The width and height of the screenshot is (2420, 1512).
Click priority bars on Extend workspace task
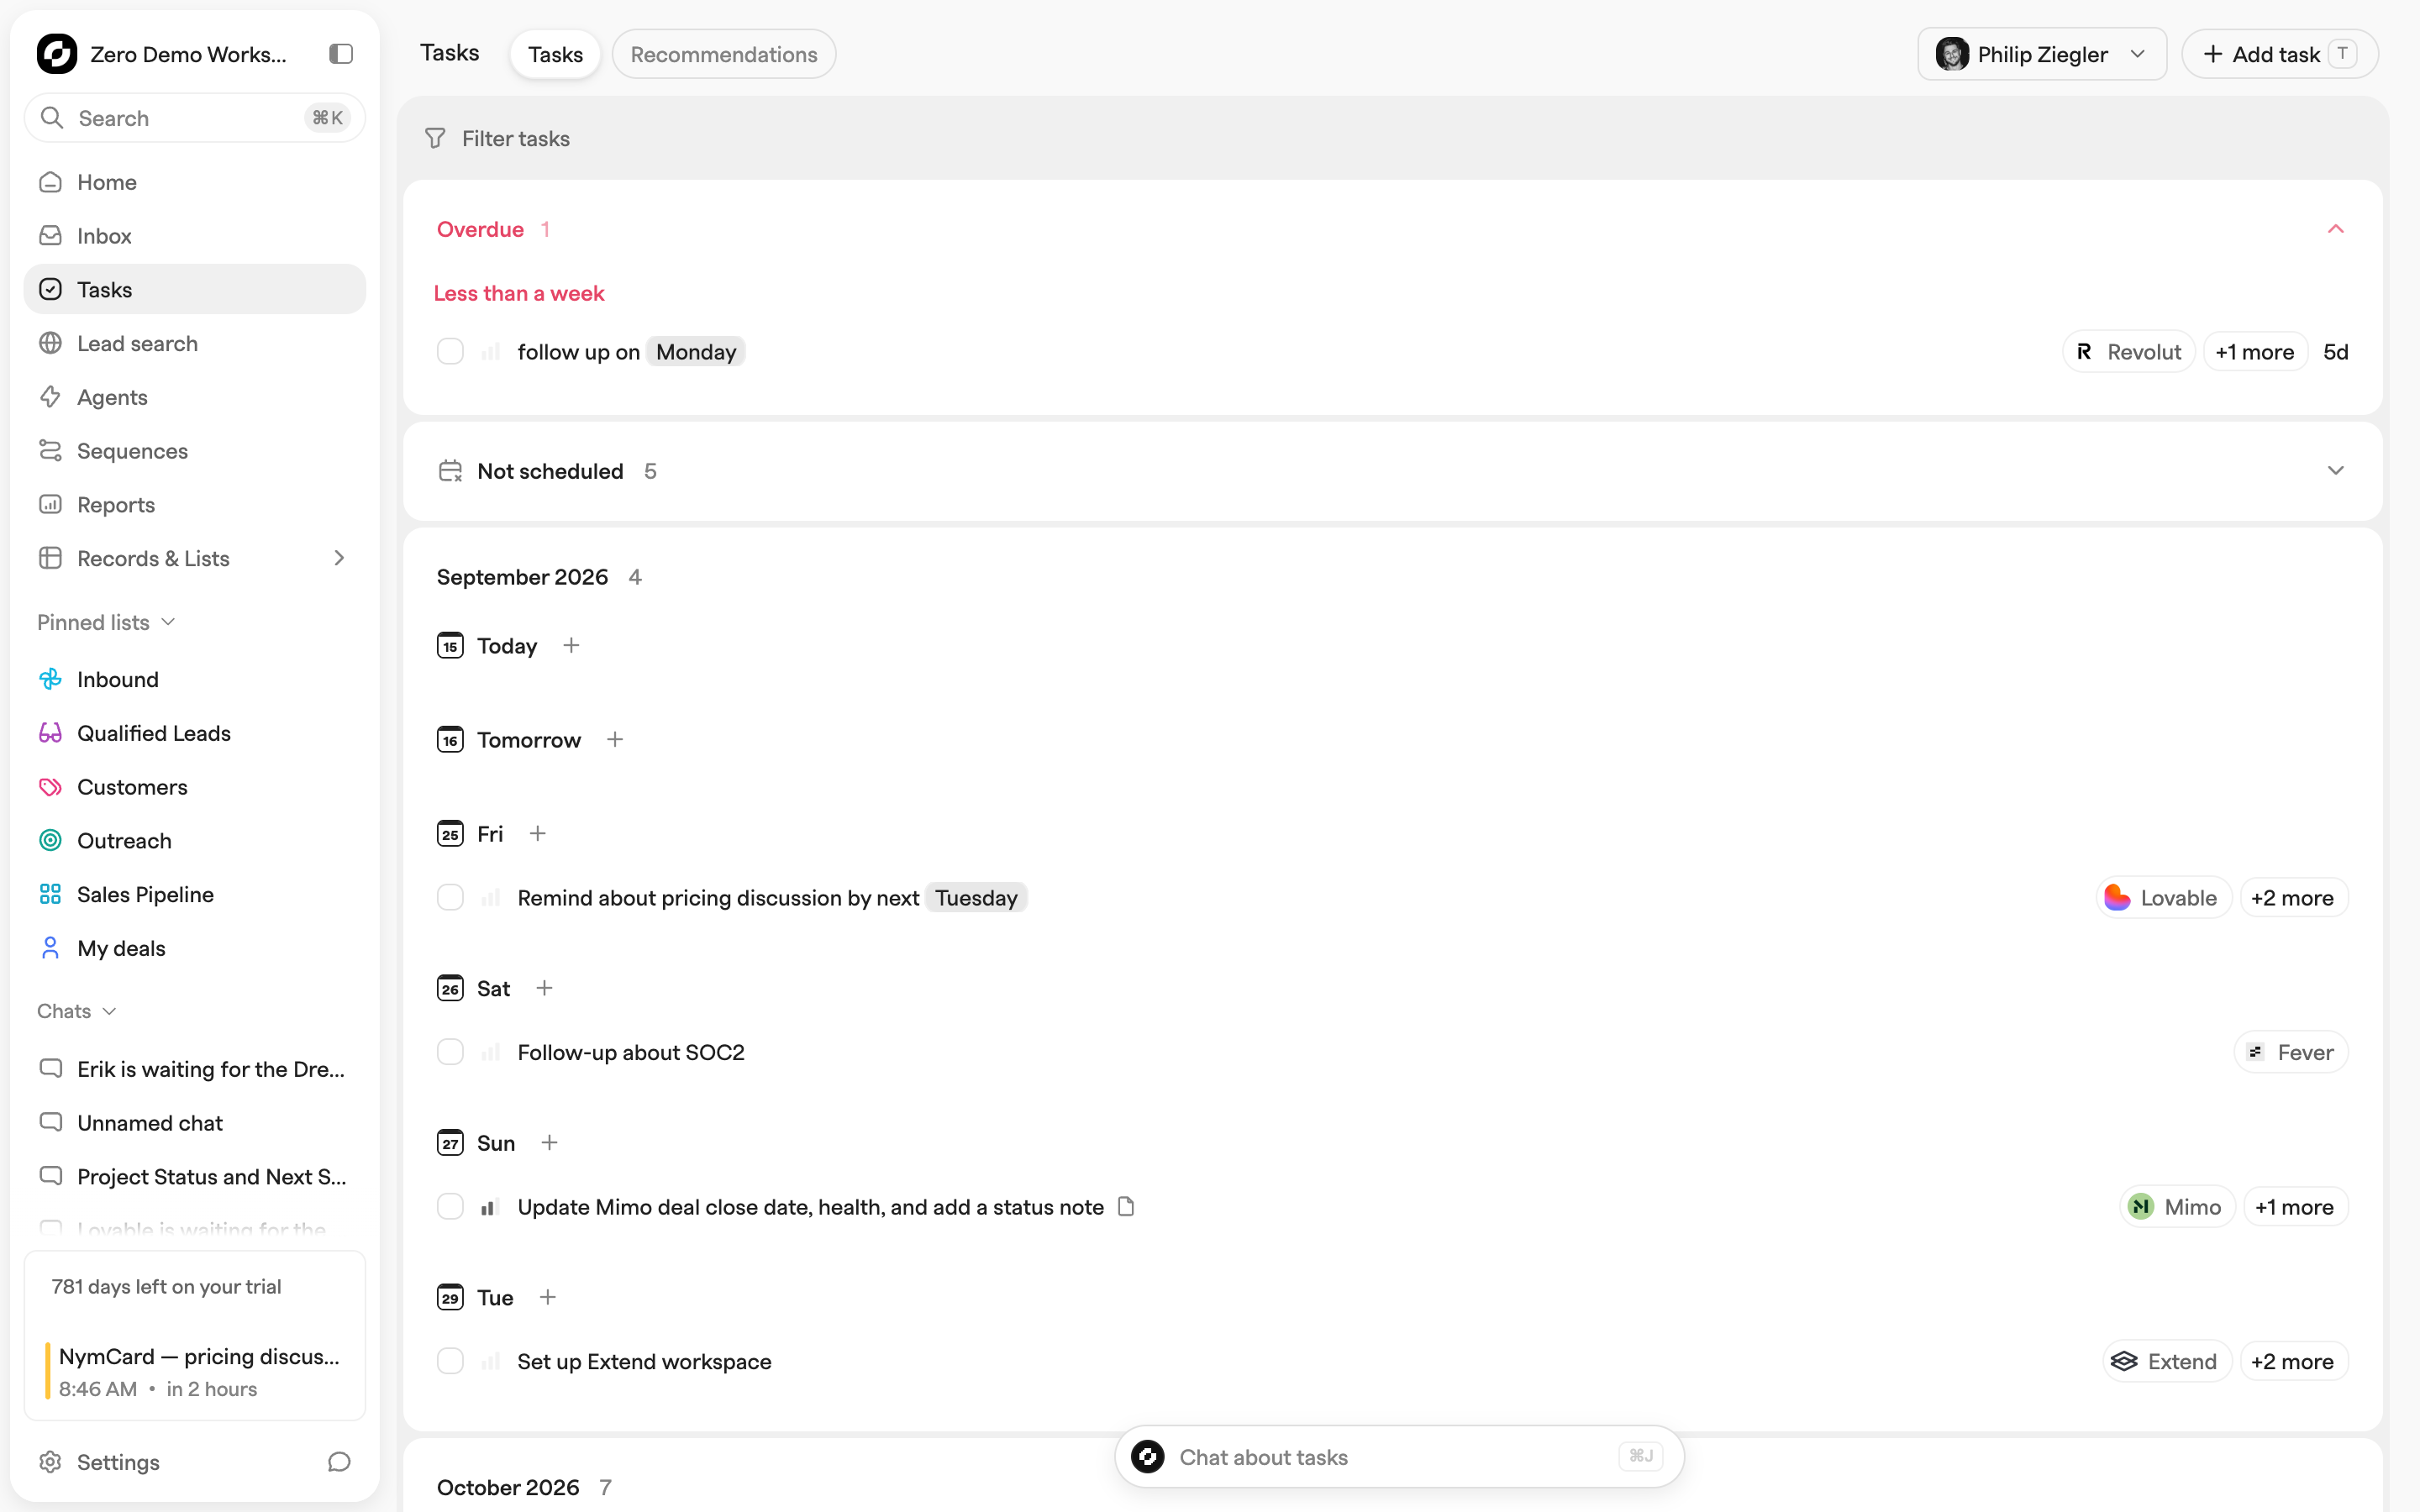pos(490,1362)
